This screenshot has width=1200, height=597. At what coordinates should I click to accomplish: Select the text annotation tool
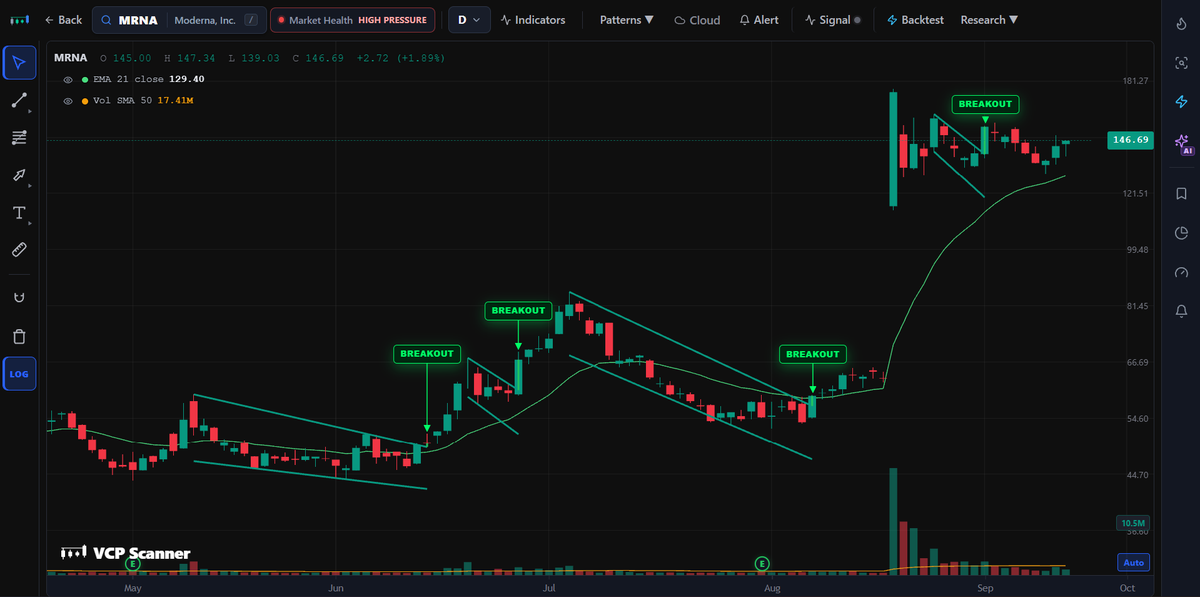click(19, 212)
